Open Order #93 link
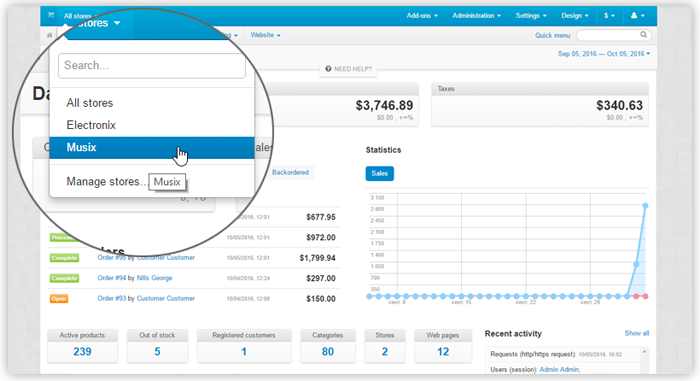The height and width of the screenshot is (381, 700). tap(112, 298)
